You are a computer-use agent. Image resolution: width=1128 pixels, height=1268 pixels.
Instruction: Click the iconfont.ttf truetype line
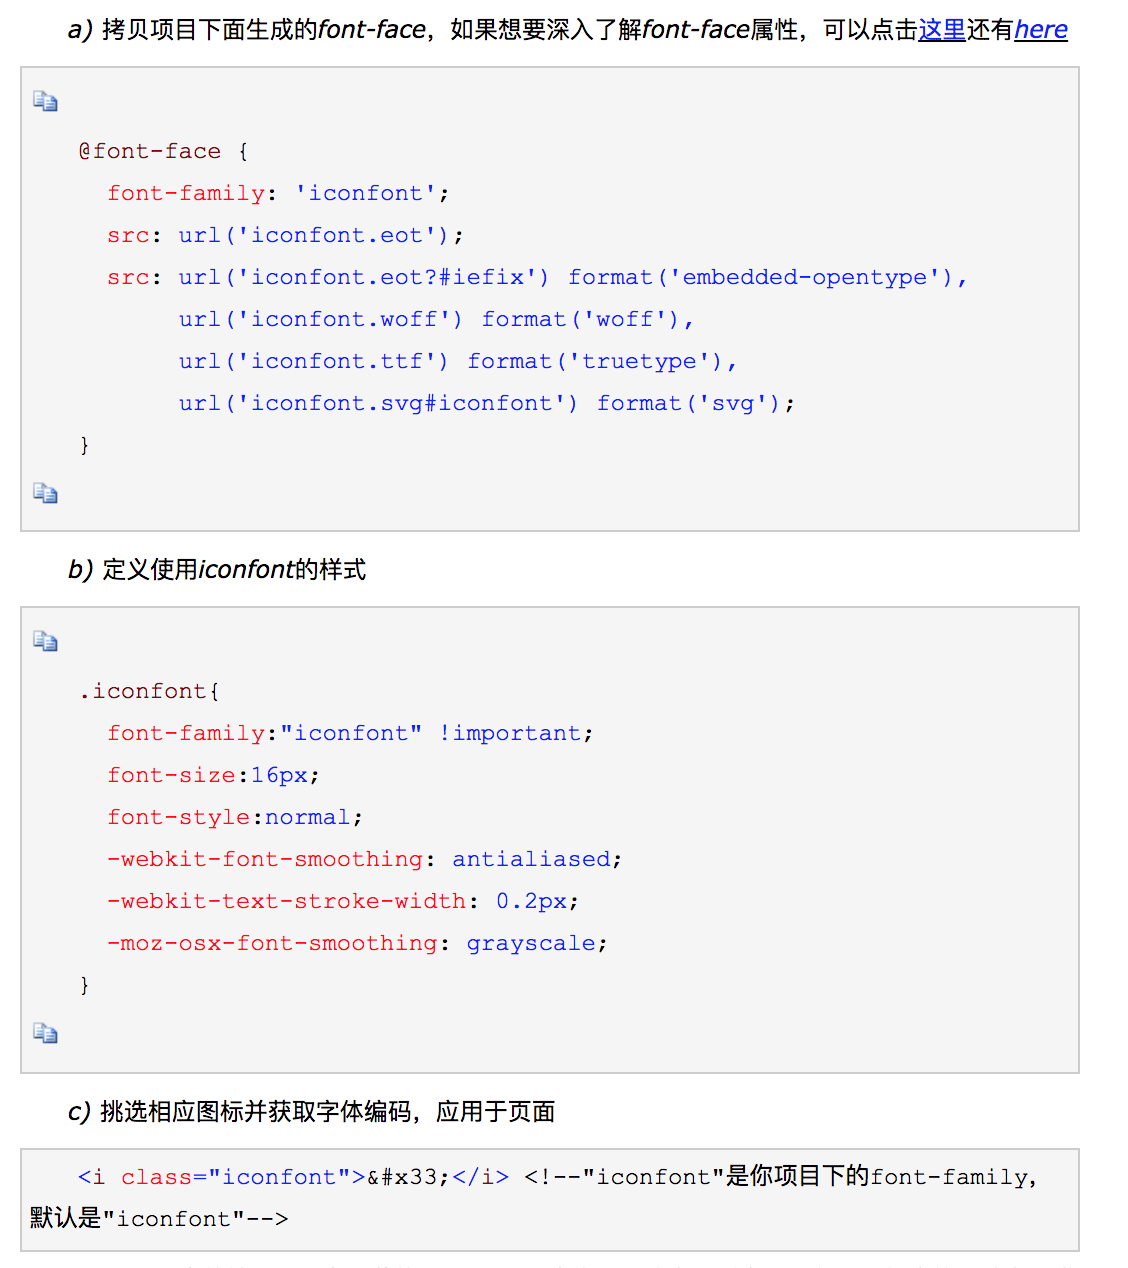[457, 361]
